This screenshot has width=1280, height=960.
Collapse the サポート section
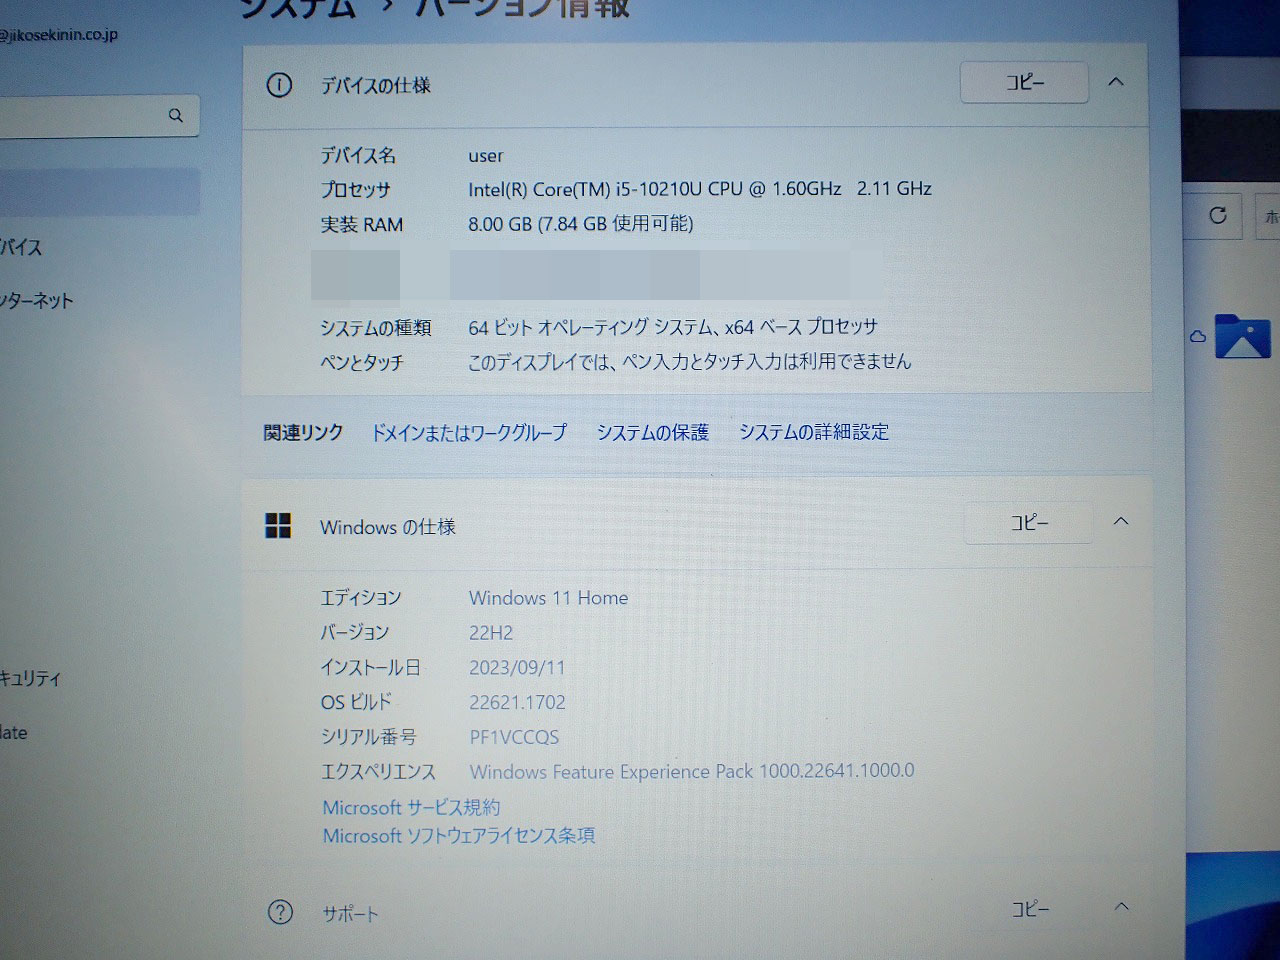[1121, 906]
